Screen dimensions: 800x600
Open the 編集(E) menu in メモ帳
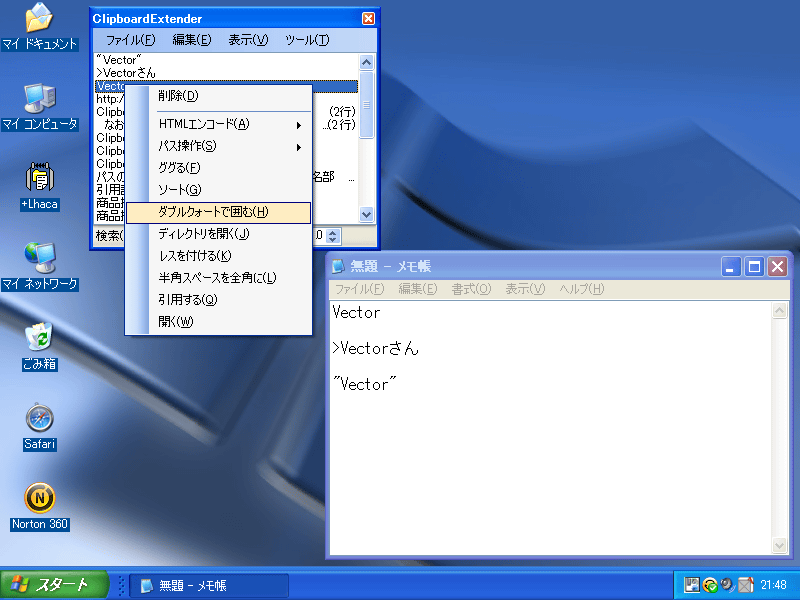coord(418,289)
